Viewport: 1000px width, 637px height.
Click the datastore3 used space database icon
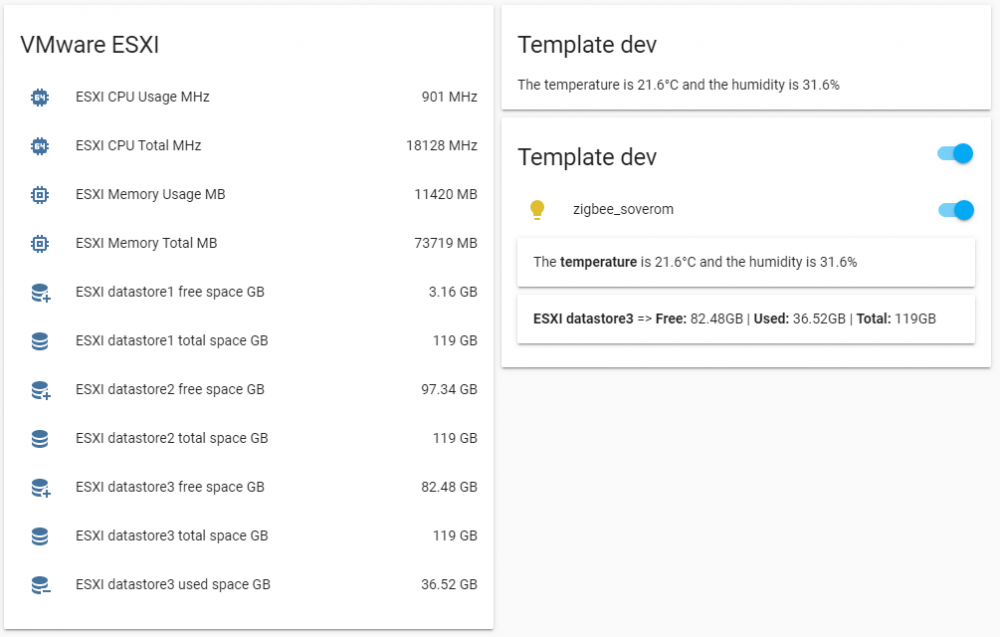[x=40, y=585]
